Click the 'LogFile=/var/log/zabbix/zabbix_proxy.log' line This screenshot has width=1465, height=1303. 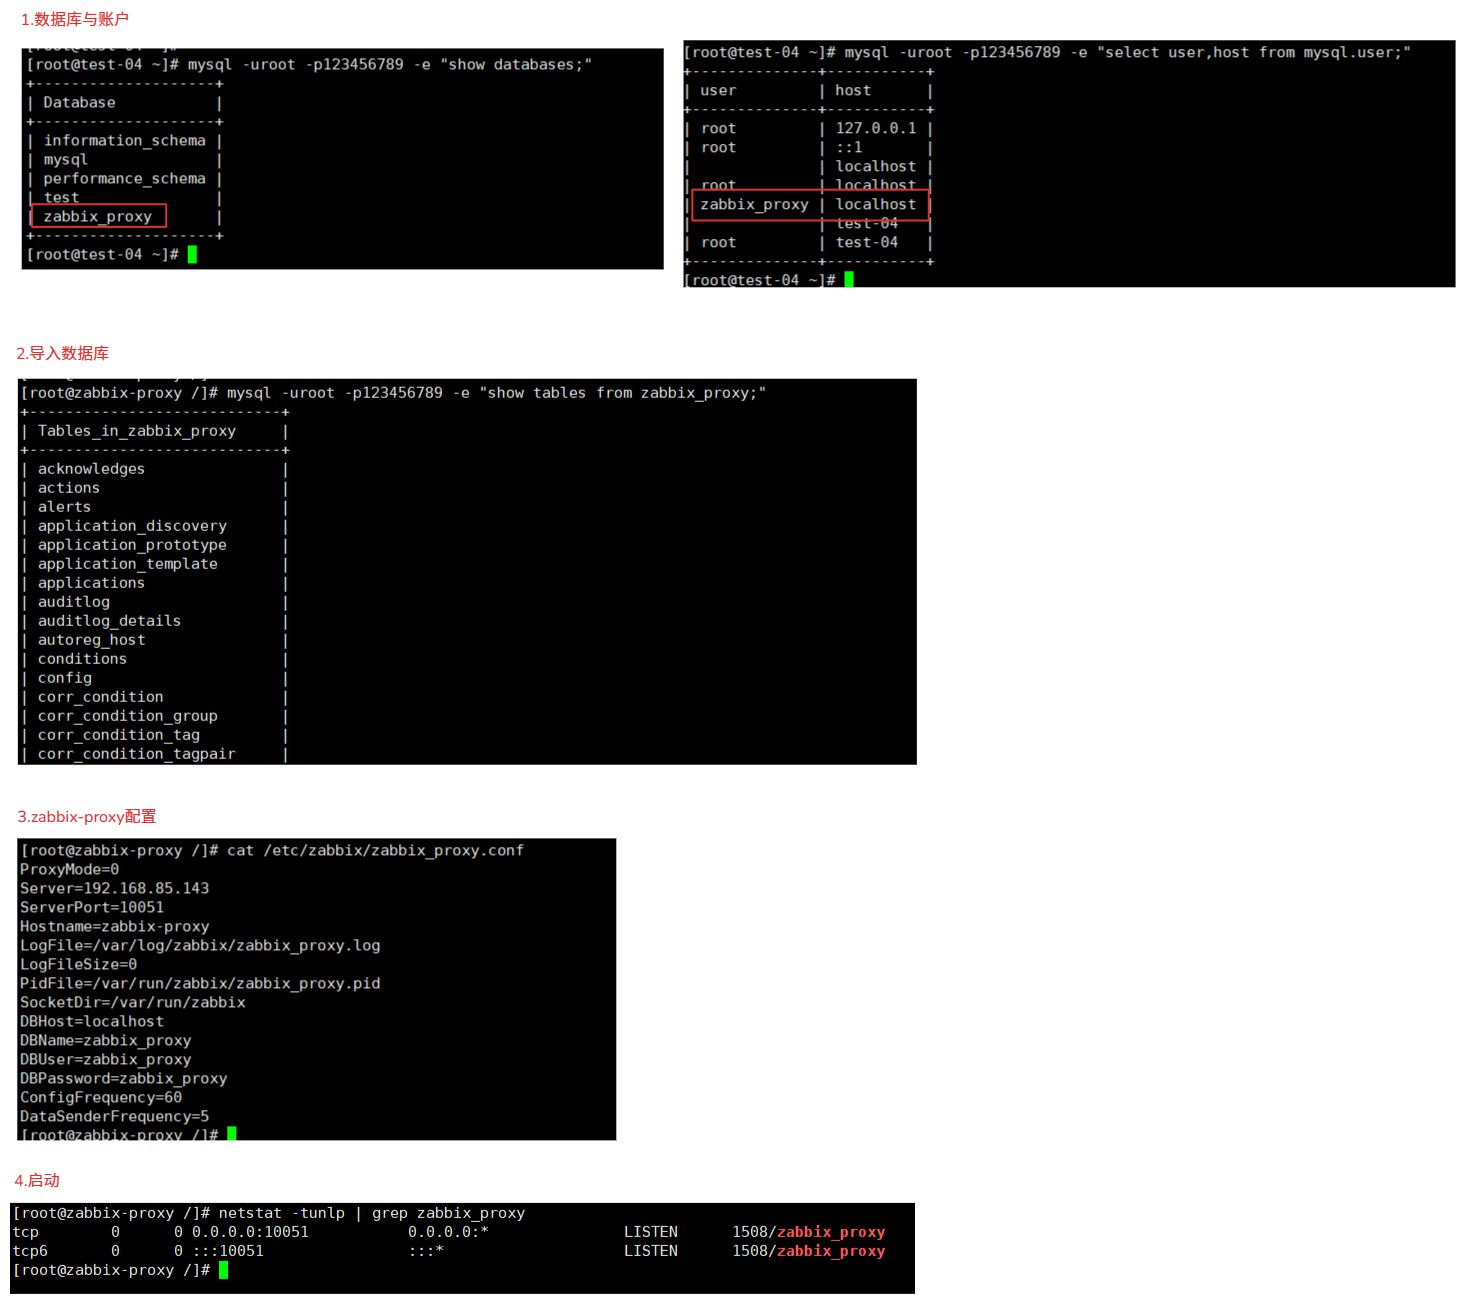click(x=200, y=945)
